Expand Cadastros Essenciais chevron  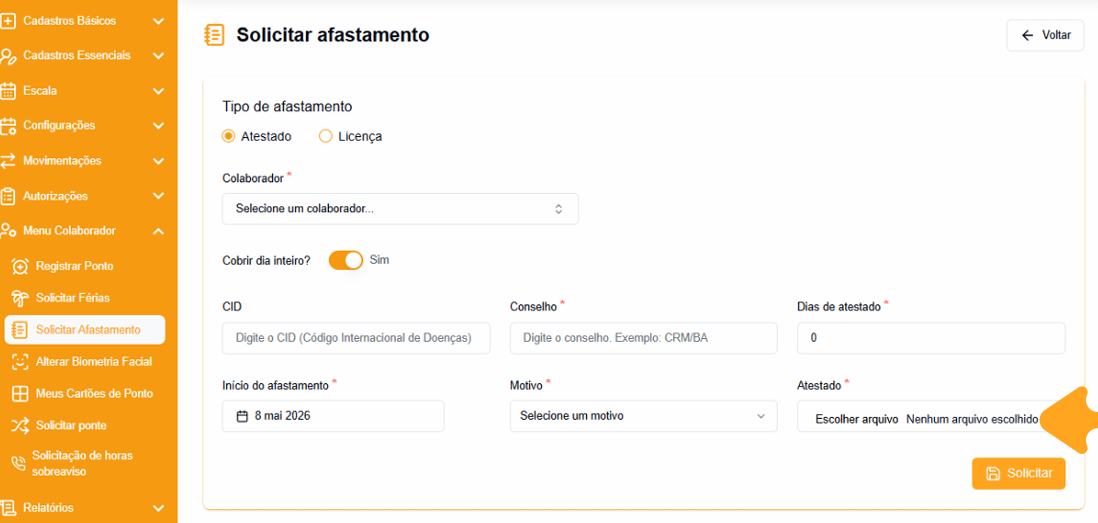[158, 55]
